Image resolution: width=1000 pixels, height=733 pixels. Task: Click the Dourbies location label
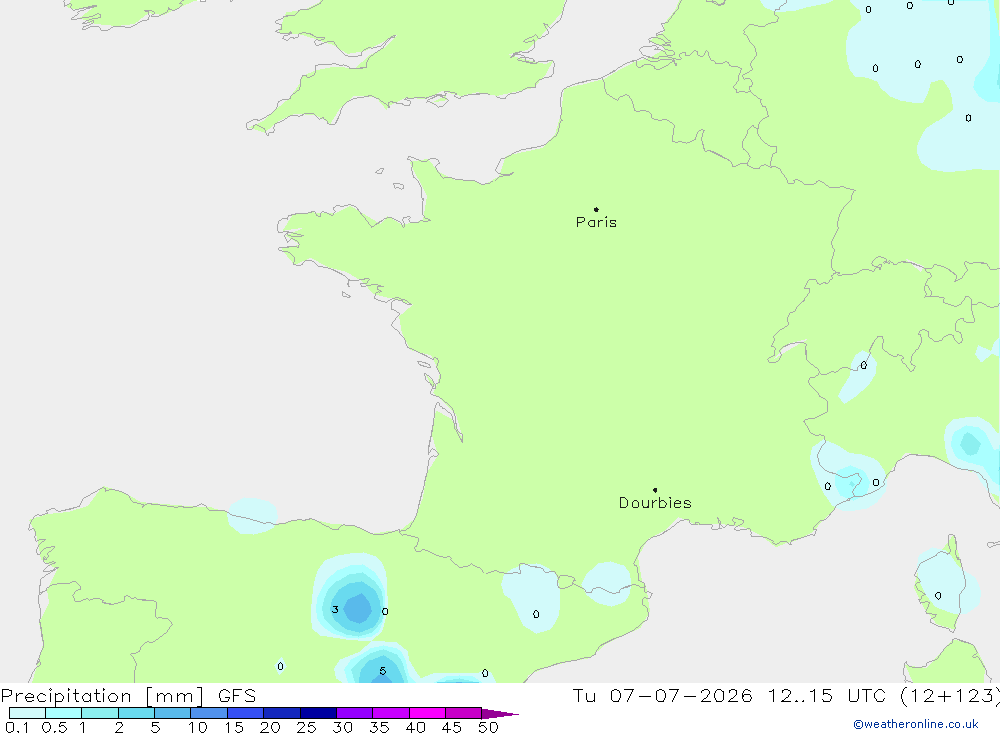(x=655, y=503)
